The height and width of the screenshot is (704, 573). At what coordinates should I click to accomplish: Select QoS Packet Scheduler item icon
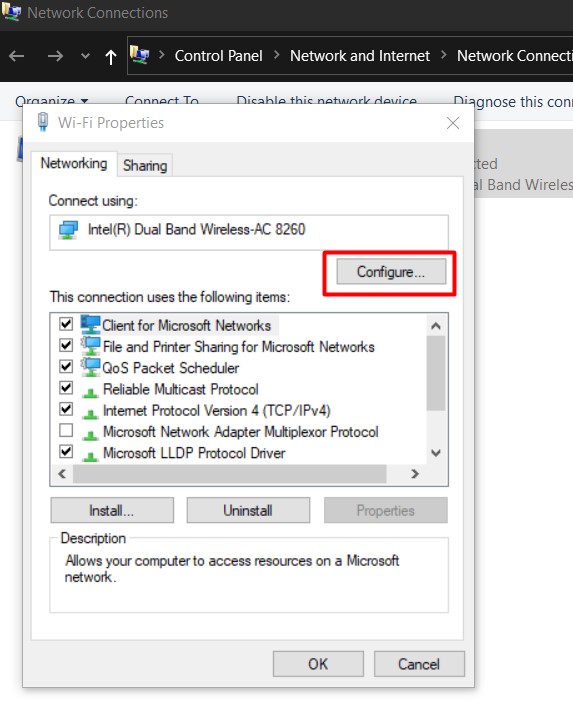pyautogui.click(x=90, y=367)
